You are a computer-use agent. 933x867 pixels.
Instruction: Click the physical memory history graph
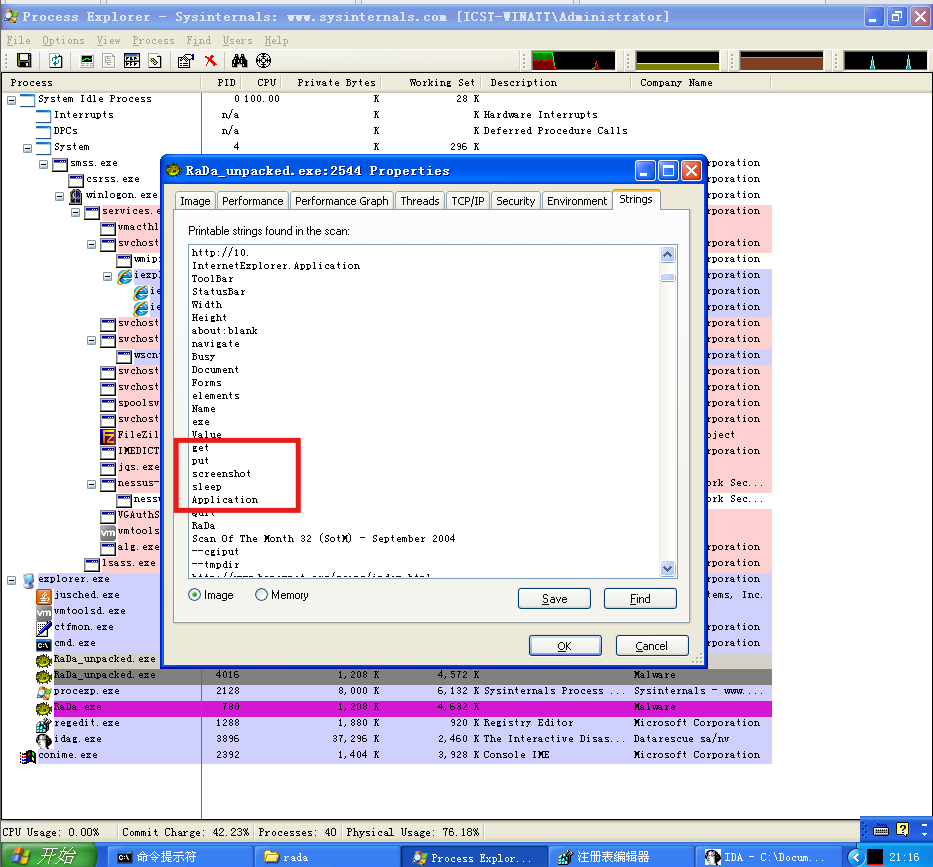pos(781,61)
